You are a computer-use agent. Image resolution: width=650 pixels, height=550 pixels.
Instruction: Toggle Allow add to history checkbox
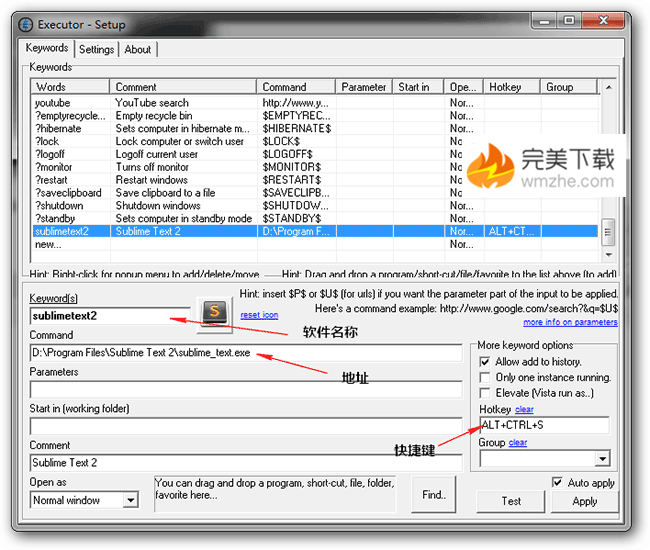coord(485,362)
